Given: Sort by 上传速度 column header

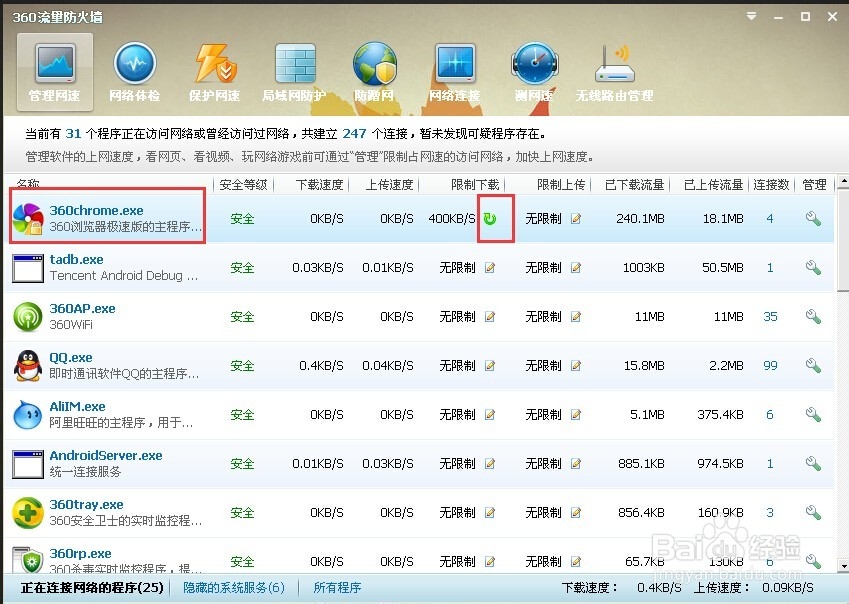Looking at the screenshot, I should (389, 185).
